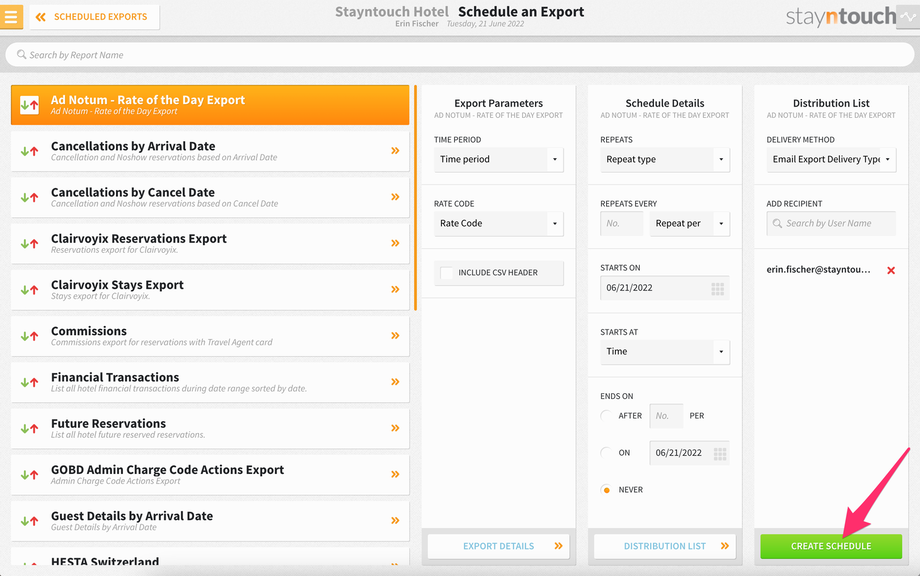Select Cancellations by Arrival Date report

point(210,151)
